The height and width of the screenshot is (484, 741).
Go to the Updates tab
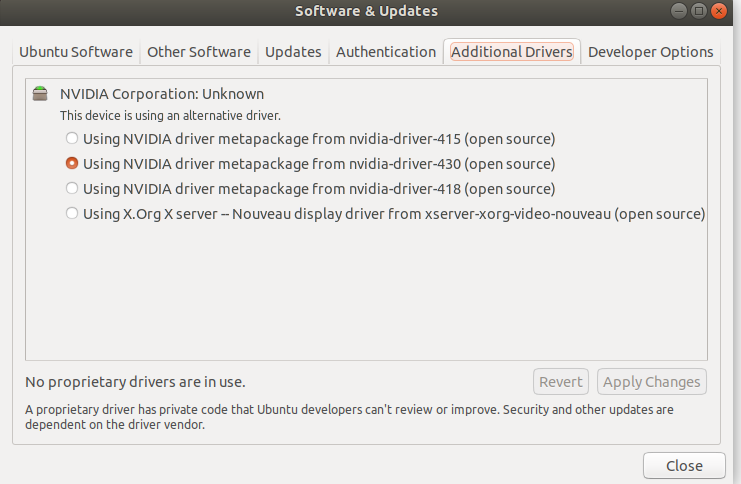(x=293, y=52)
